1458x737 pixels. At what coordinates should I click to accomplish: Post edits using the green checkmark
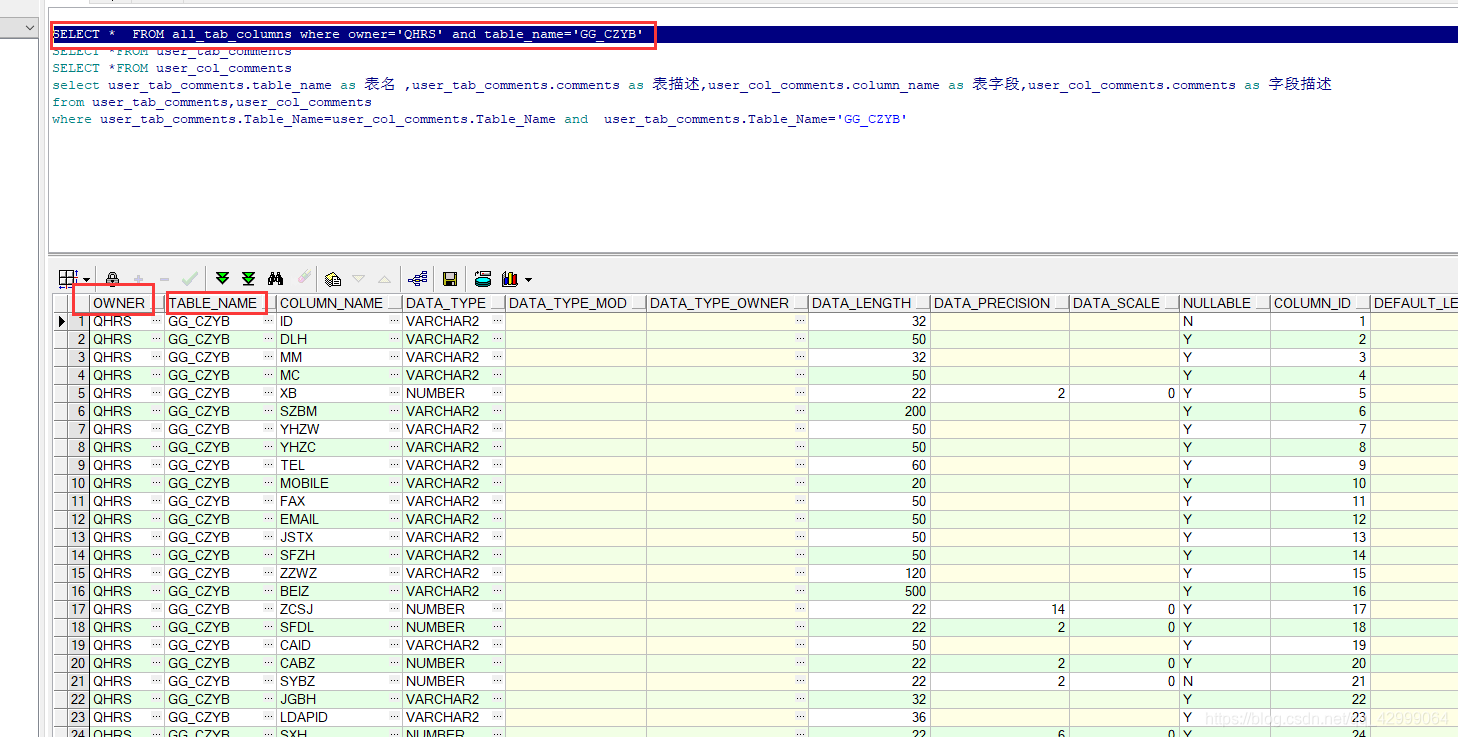(188, 278)
